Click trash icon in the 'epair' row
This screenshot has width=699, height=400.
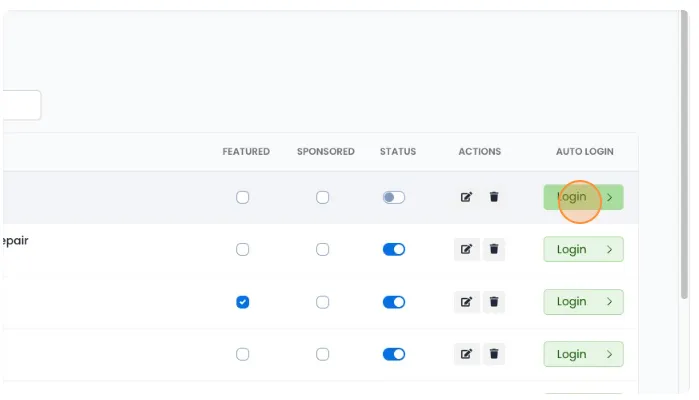point(494,249)
